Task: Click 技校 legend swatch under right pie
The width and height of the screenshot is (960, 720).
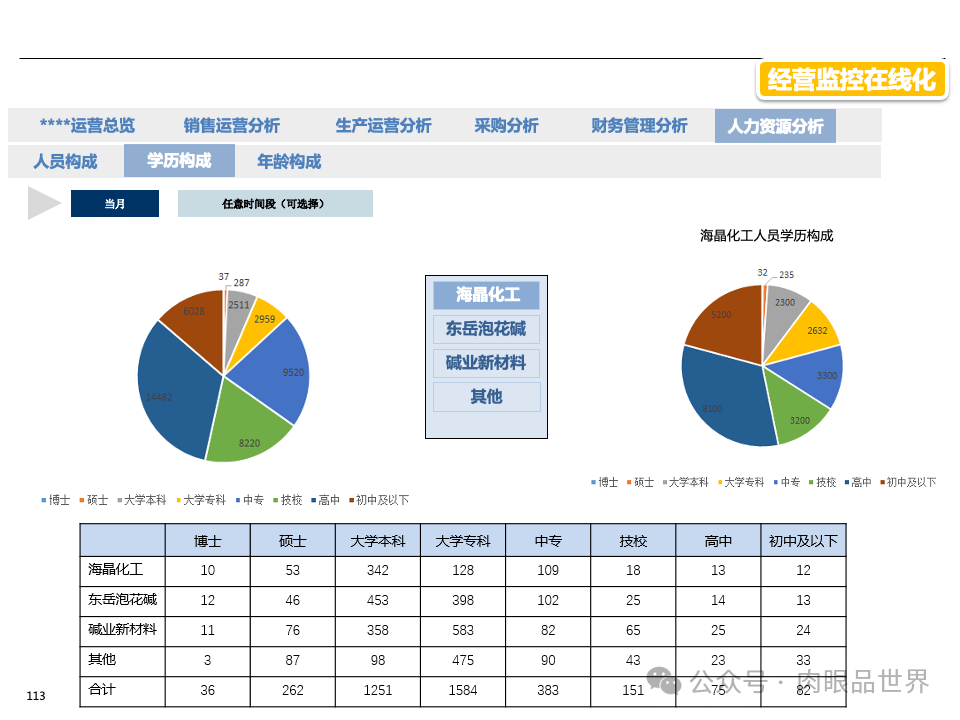Action: click(x=811, y=482)
